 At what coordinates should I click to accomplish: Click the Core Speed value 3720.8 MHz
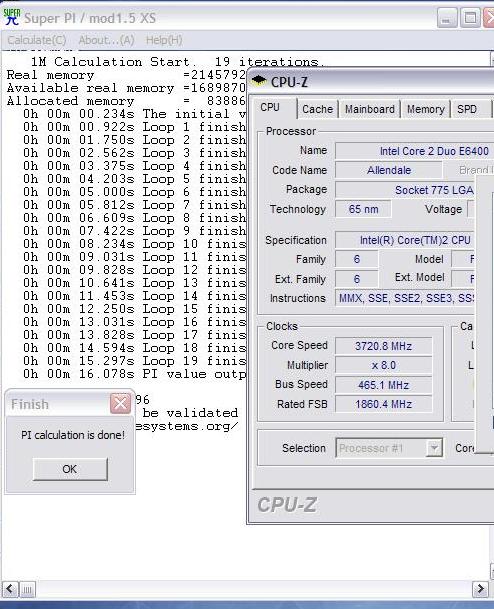[x=383, y=346]
